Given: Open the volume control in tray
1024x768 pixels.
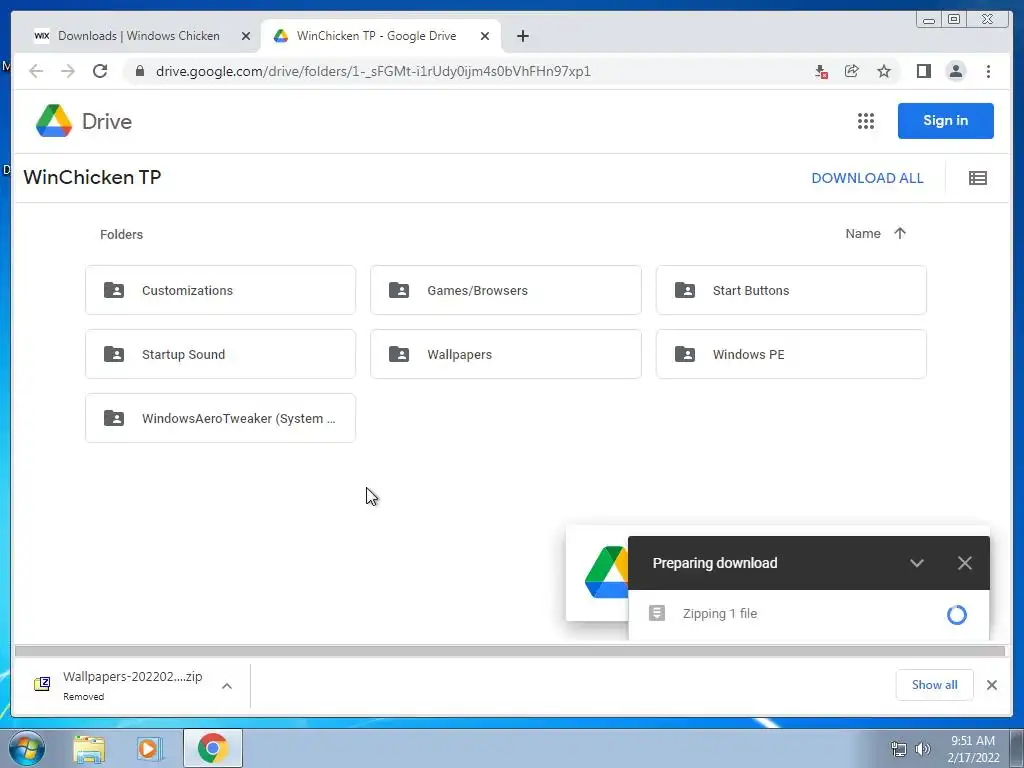Looking at the screenshot, I should click(923, 749).
